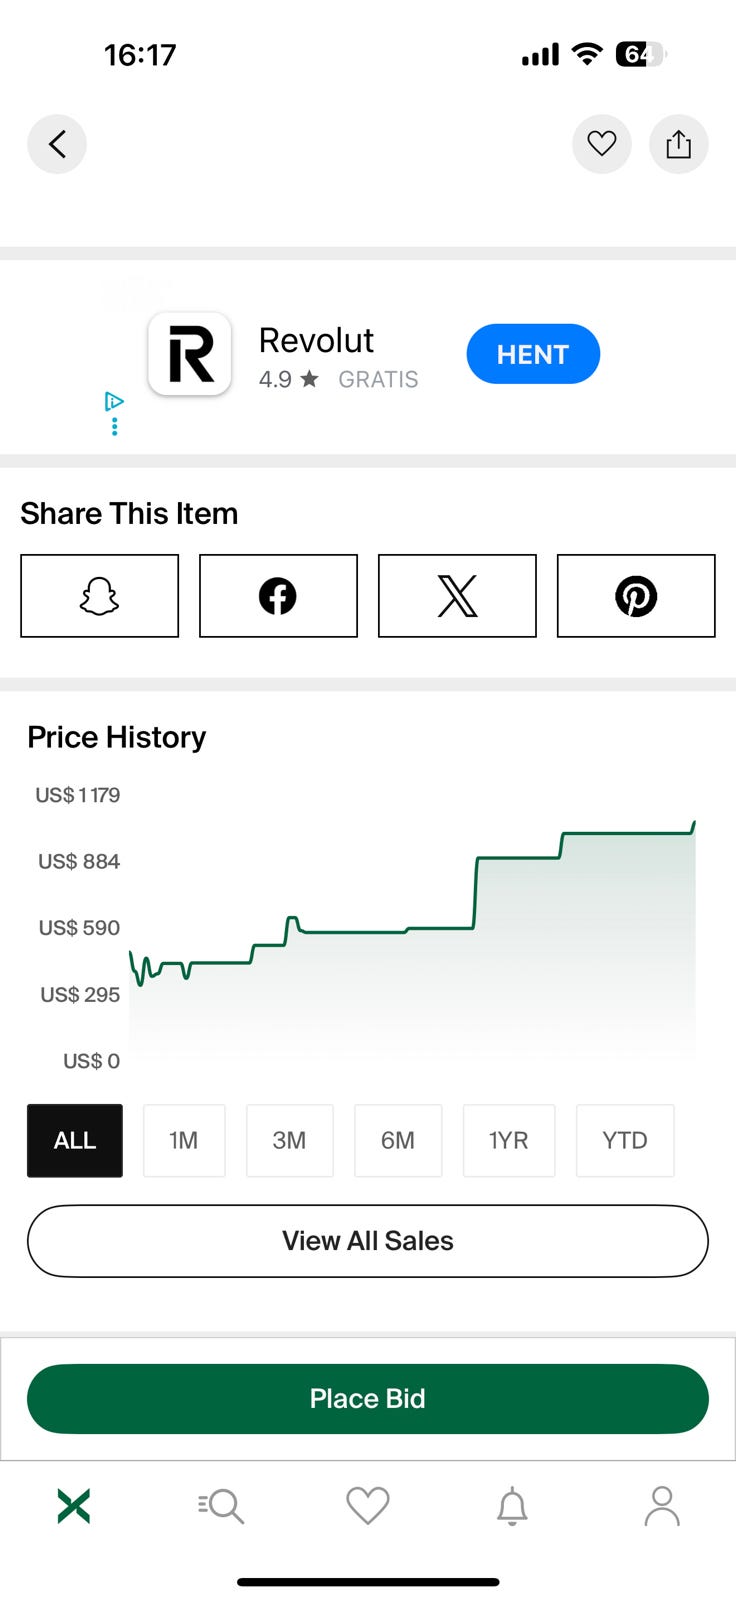The width and height of the screenshot is (736, 1600).
Task: Tap the green Place Bid button
Action: click(x=368, y=1398)
